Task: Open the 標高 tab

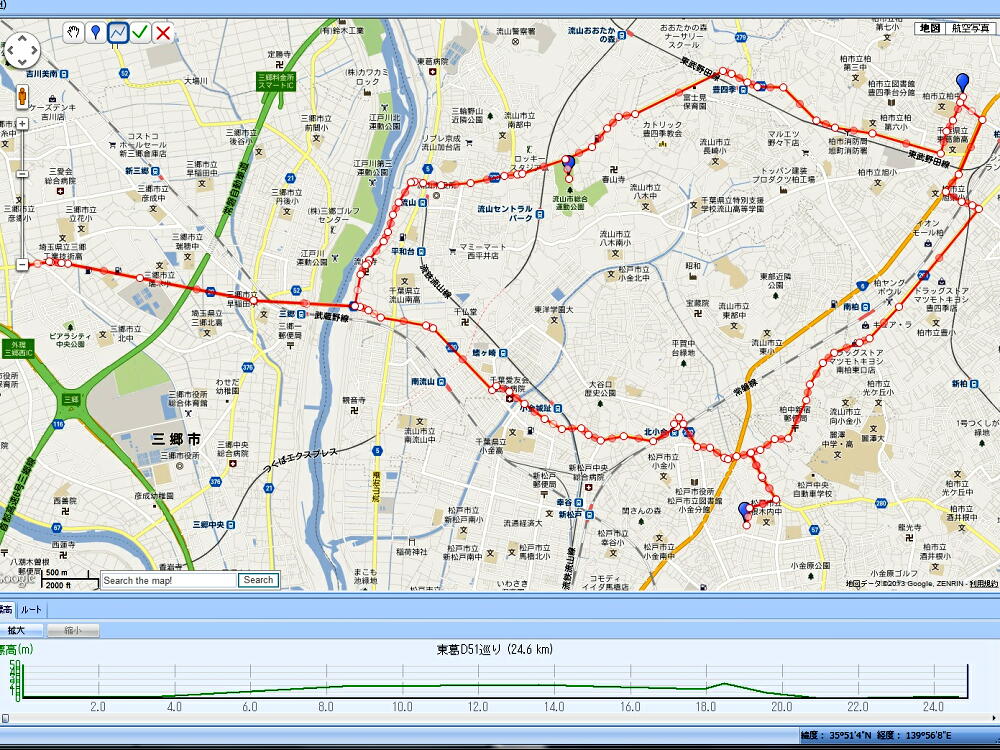Action: (x=6, y=610)
